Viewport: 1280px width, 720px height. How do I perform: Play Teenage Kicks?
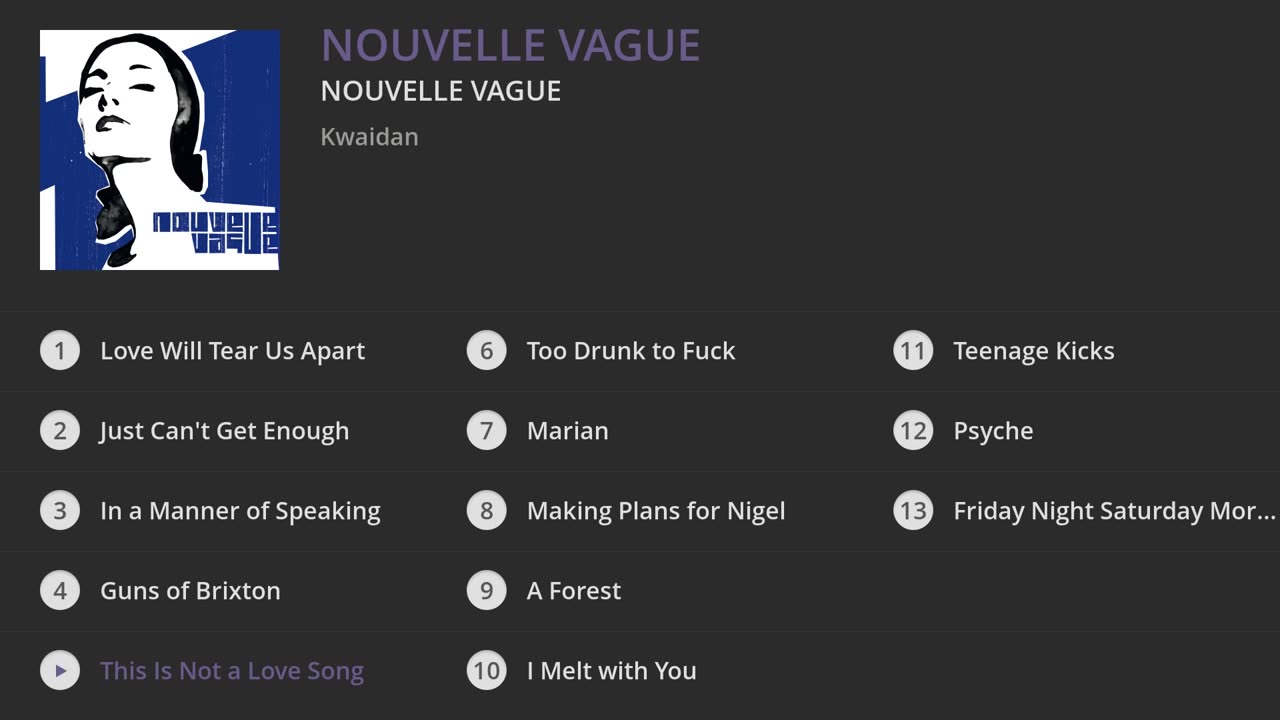pyautogui.click(x=1033, y=351)
